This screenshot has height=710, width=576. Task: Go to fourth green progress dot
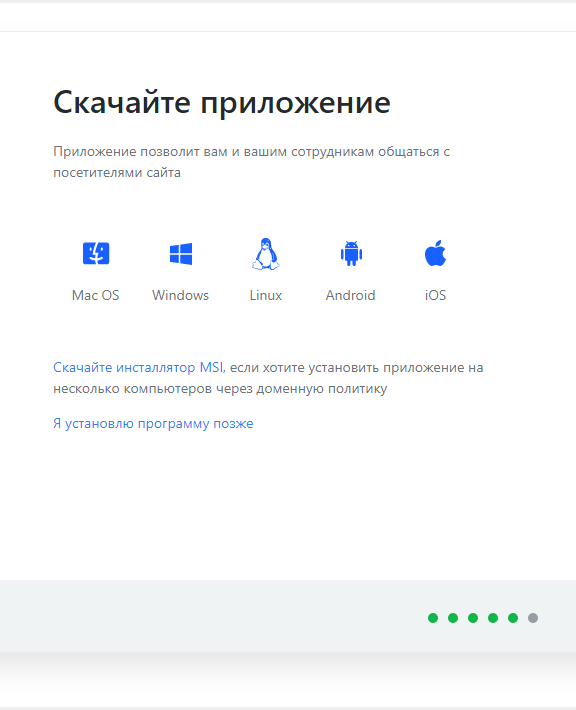coord(493,618)
